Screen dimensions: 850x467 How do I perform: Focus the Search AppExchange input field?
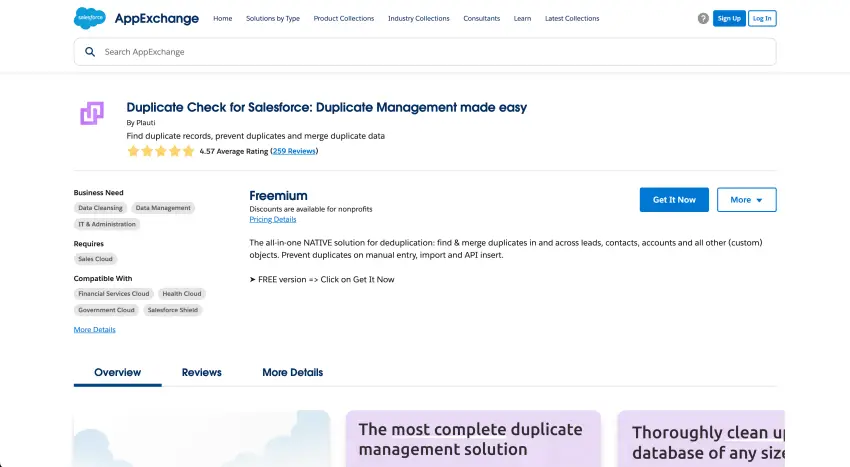pos(430,52)
